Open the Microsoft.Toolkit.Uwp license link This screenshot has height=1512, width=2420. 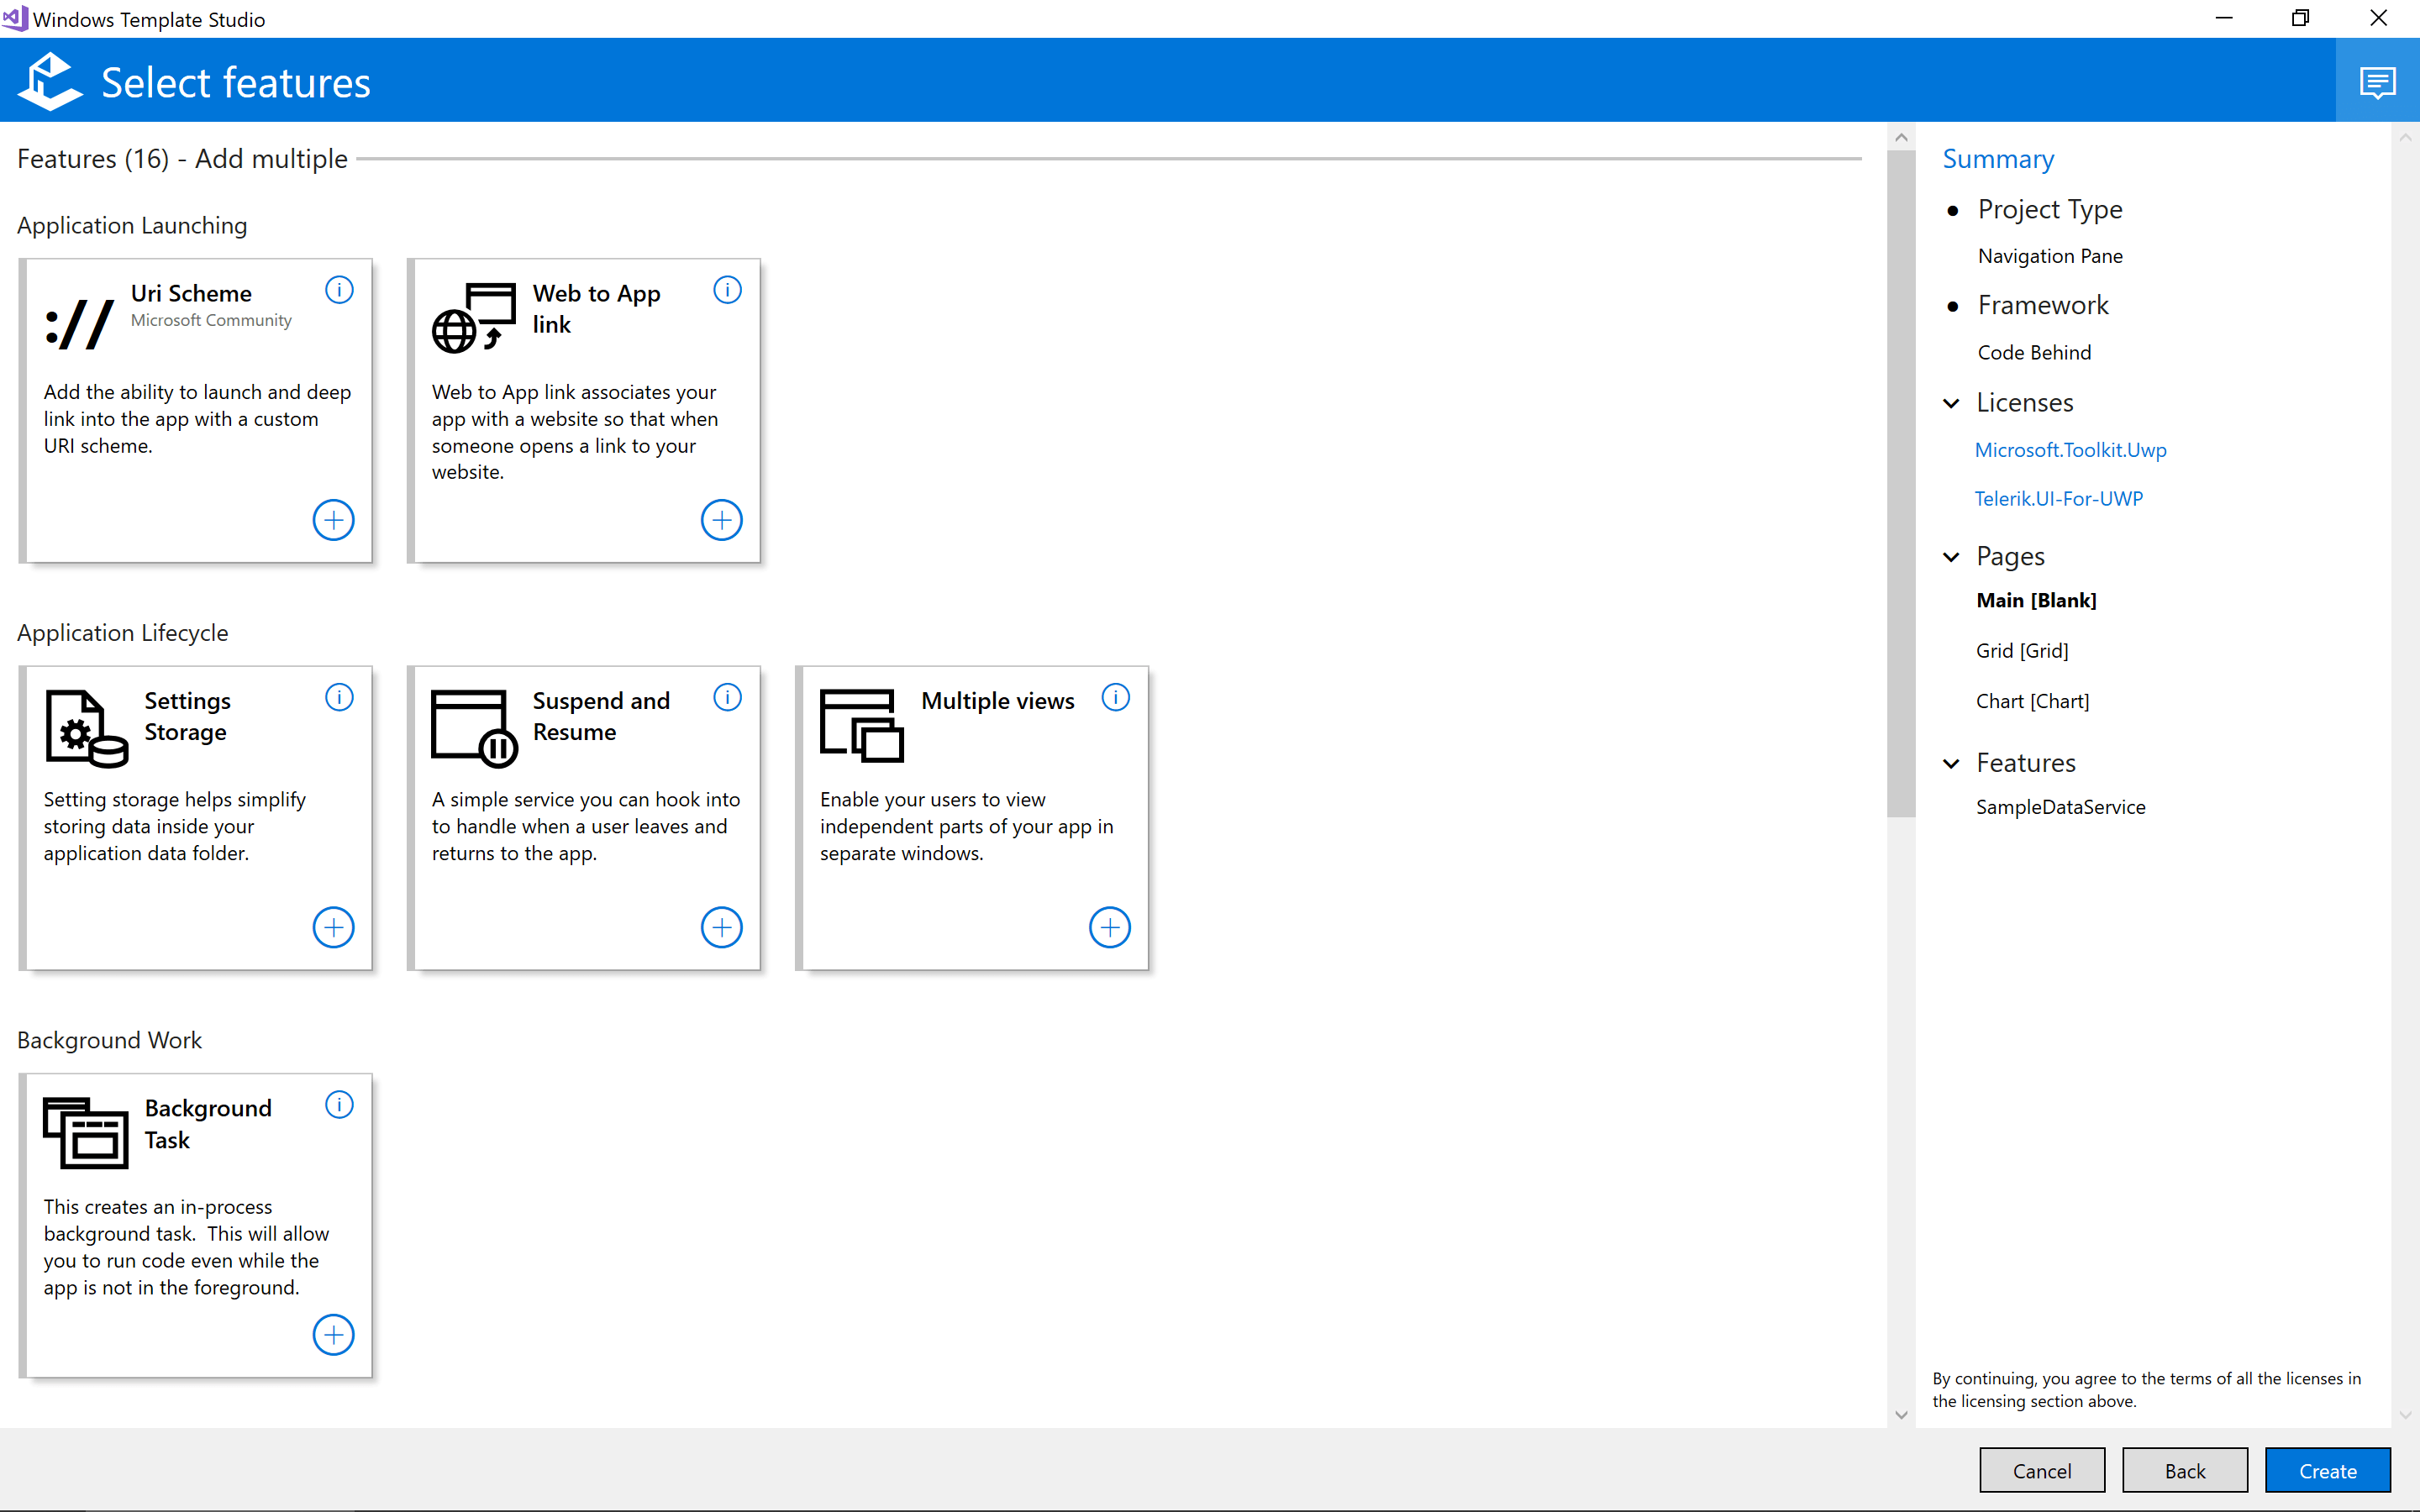[2070, 450]
